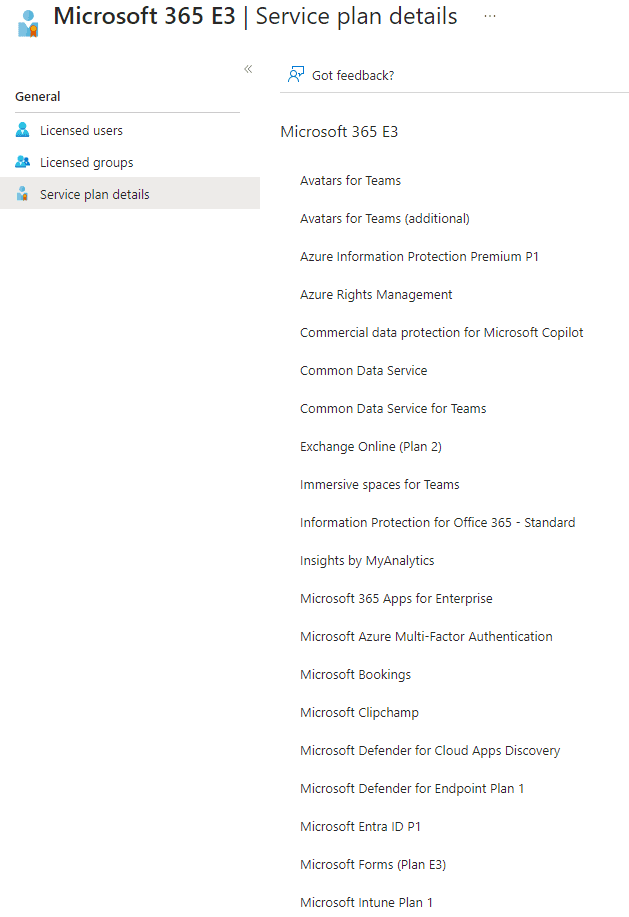
Task: Collapse the sidebar with double chevron
Action: point(248,69)
